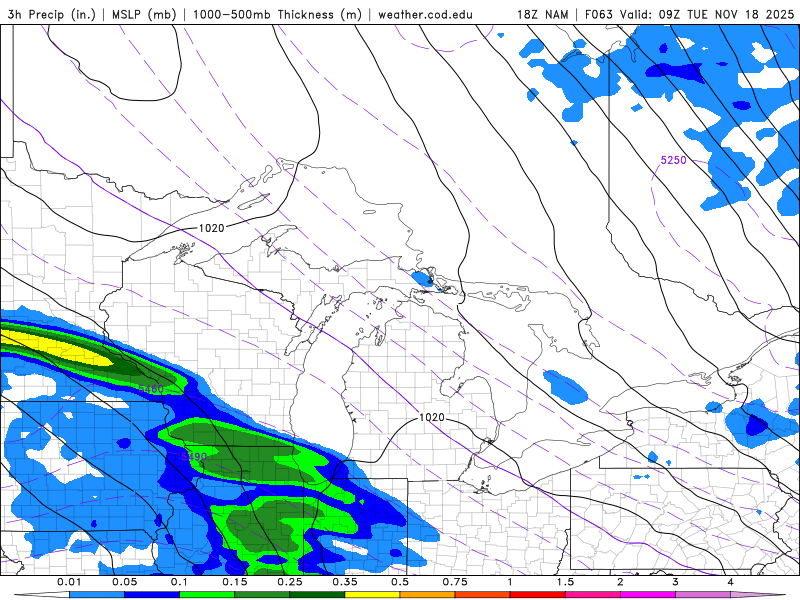Click the '1000-500mb Thickness (m)' header label
Viewport: 800px width, 600px height.
[x=278, y=14]
